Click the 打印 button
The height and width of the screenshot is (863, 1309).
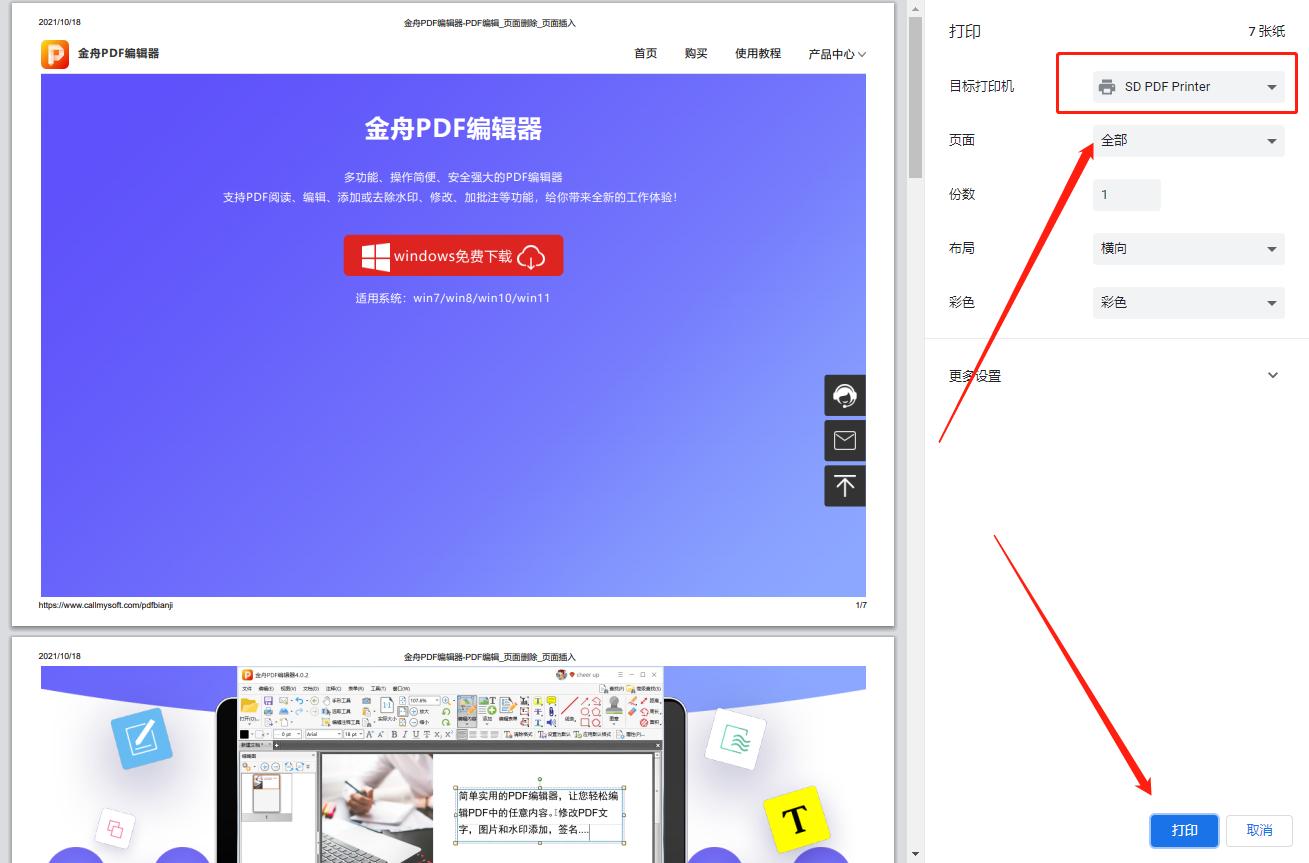1184,830
